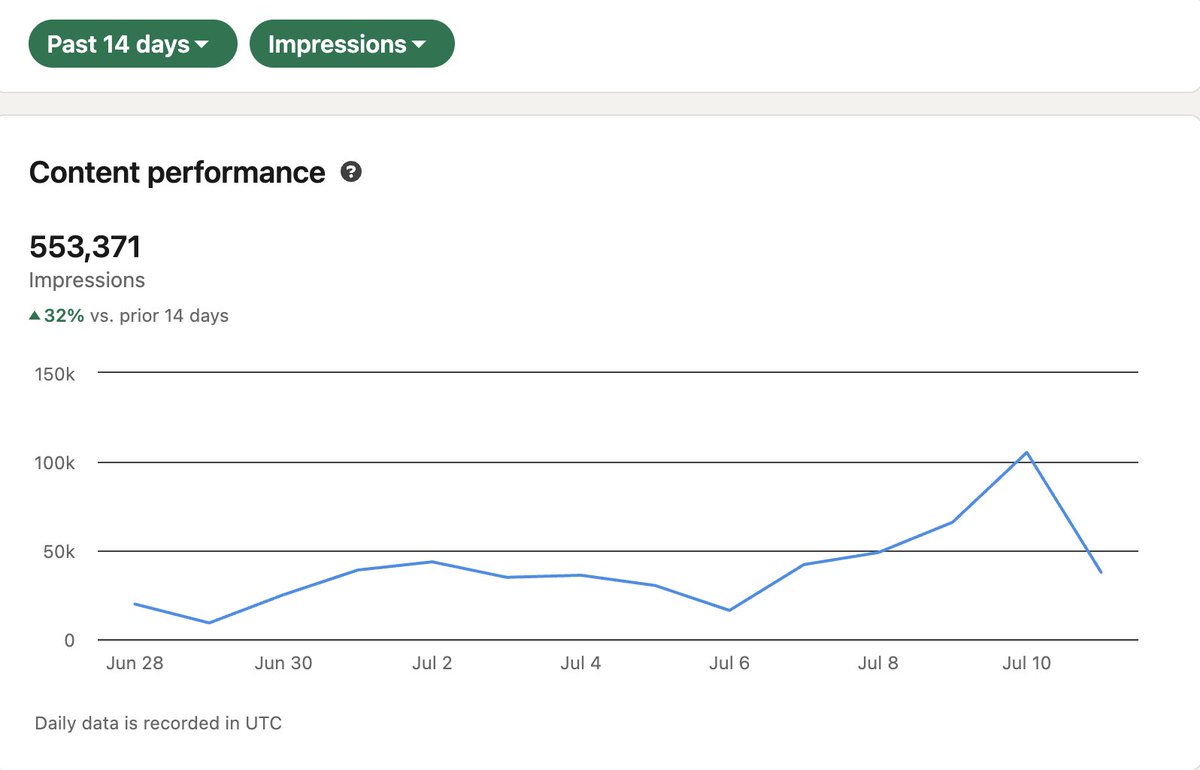Click the Content performance help icon
The width and height of the screenshot is (1200, 770).
[351, 172]
